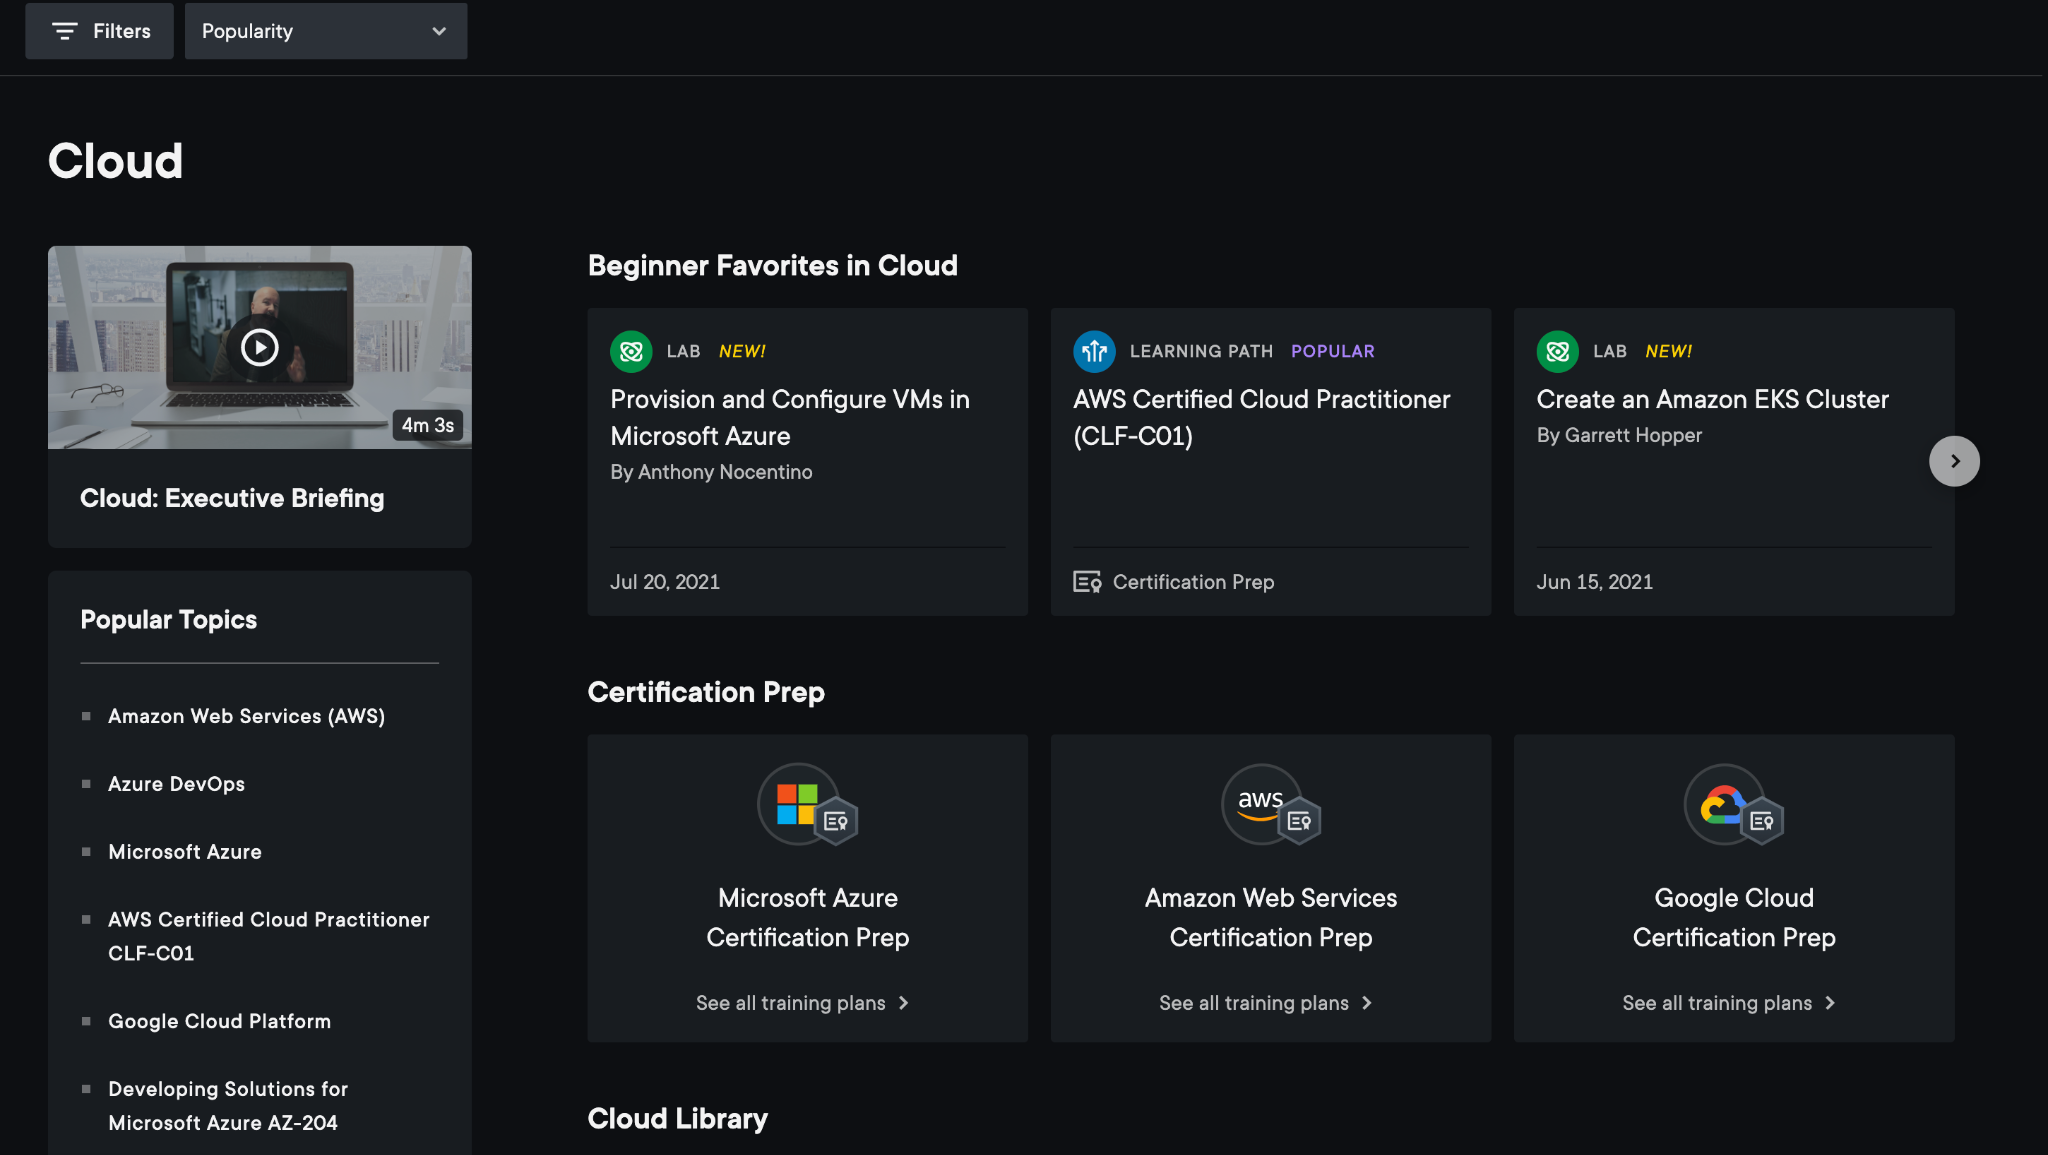Viewport: 2048px width, 1155px height.
Task: Click the filter lines icon
Action: [65, 31]
